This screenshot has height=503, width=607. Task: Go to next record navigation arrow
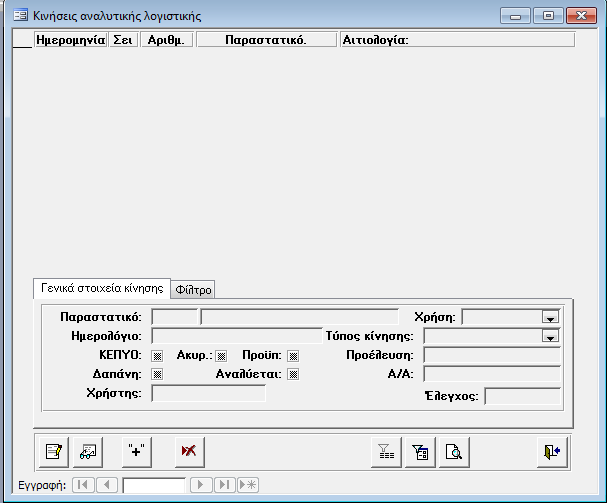(x=201, y=485)
